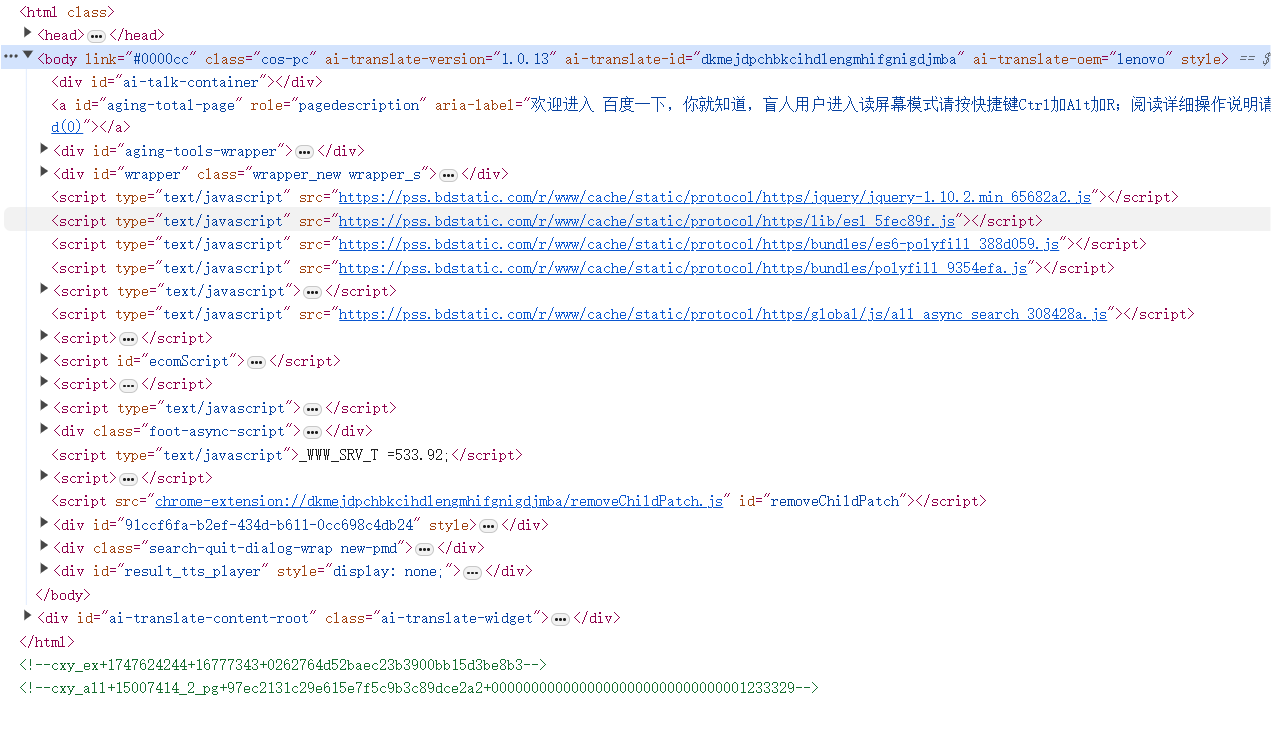Click the ellipsis in ecomScript script
The width and height of the screenshot is (1271, 731).
256,362
